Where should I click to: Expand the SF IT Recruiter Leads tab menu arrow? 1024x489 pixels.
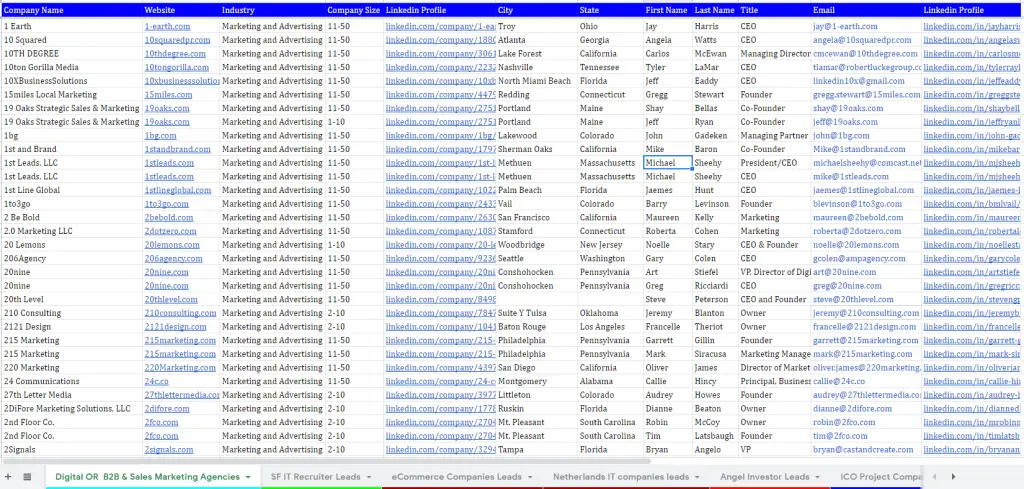tap(369, 477)
